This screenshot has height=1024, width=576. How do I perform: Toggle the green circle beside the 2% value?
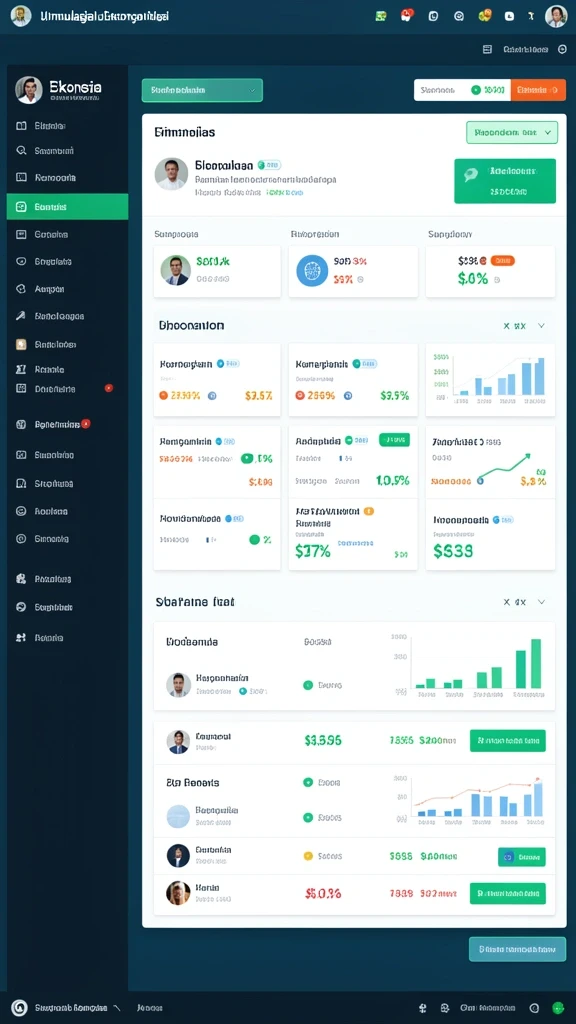coord(255,539)
